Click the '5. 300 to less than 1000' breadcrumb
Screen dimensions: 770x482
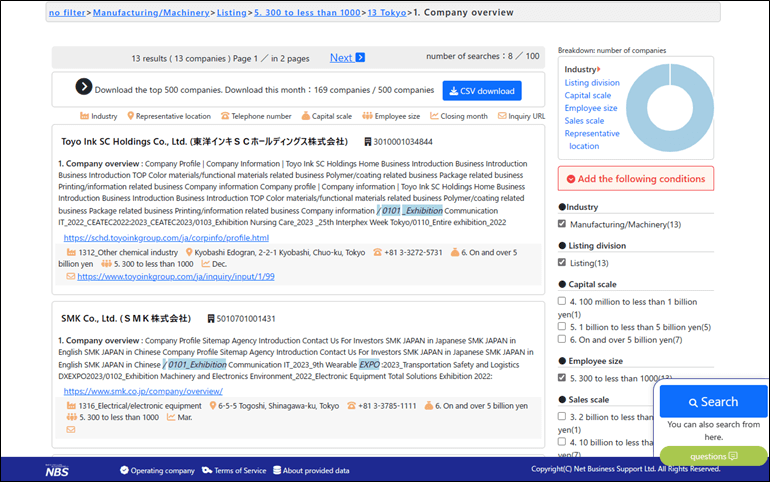[x=307, y=13]
